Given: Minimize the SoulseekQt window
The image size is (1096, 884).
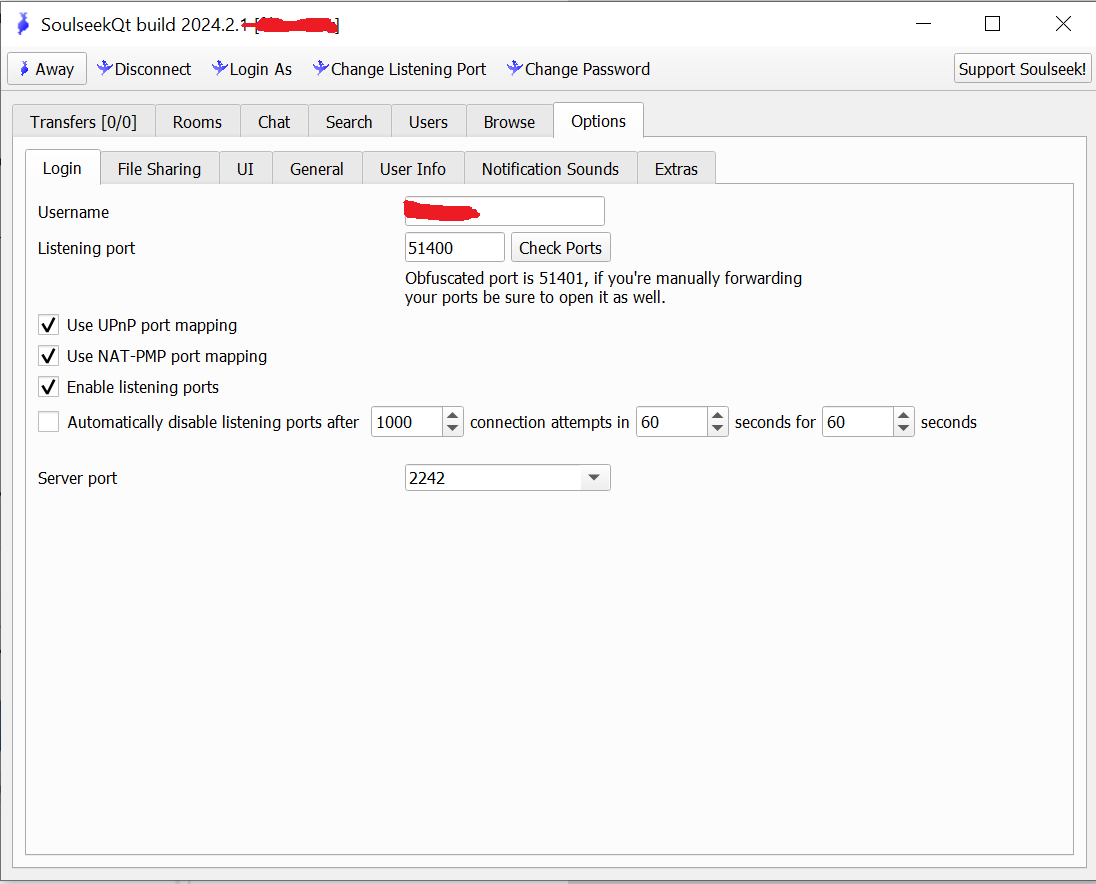Looking at the screenshot, I should (x=923, y=24).
